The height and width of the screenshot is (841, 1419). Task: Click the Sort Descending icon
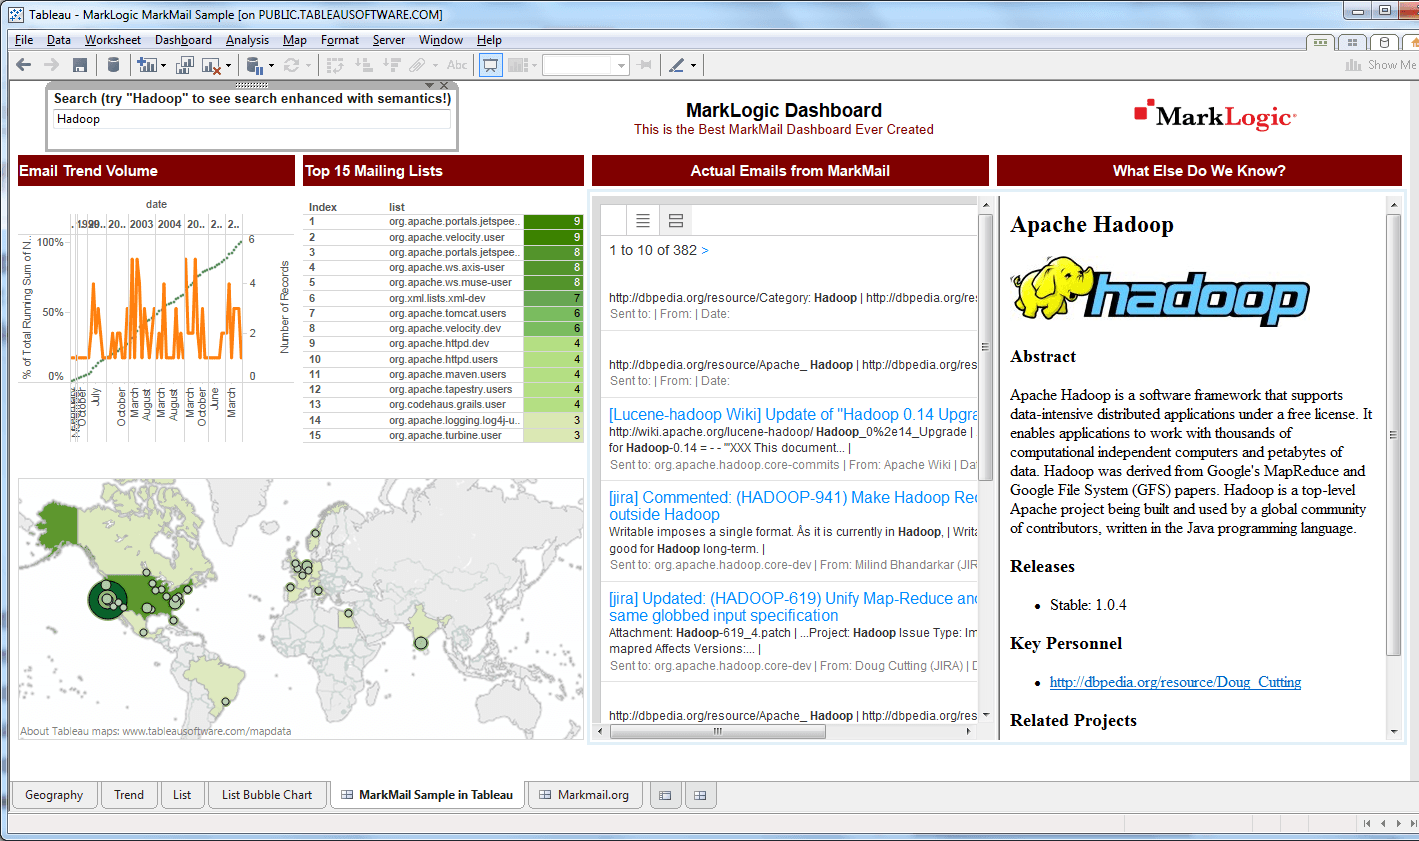[x=392, y=65]
